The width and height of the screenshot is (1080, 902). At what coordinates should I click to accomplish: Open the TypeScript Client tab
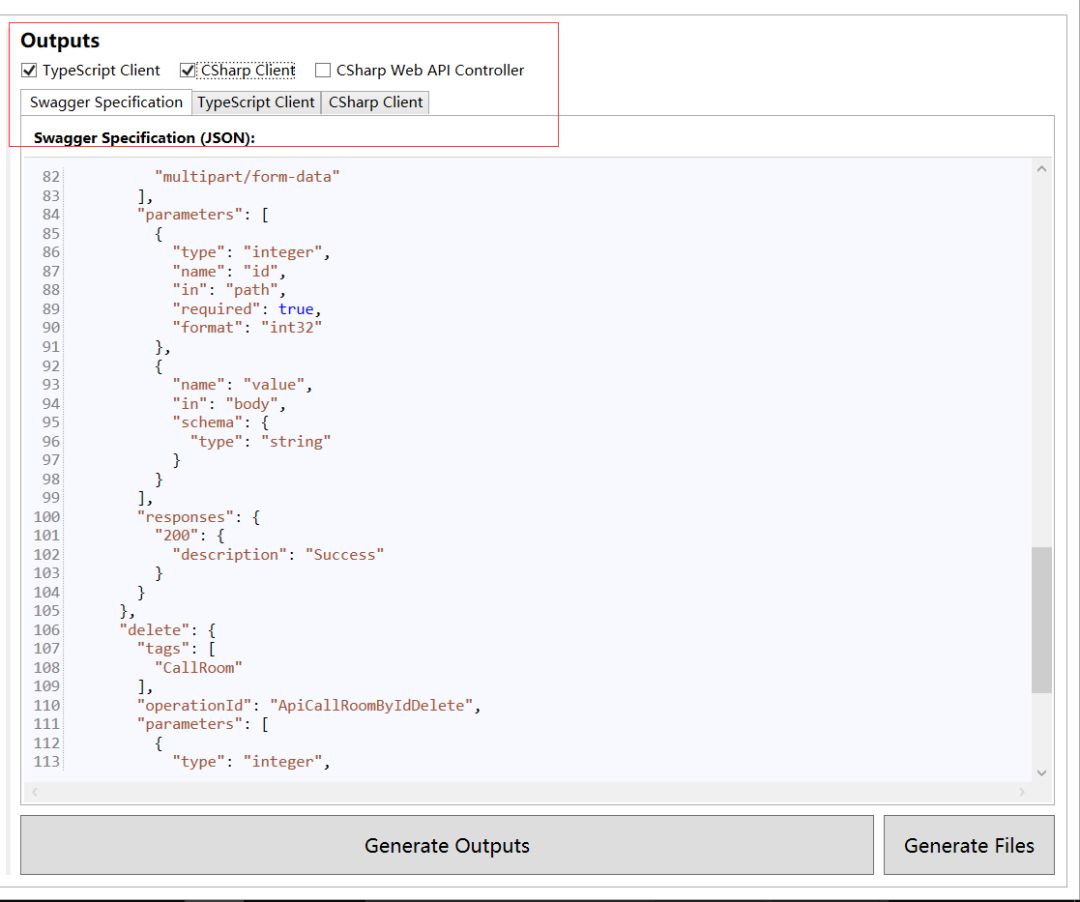pyautogui.click(x=256, y=102)
